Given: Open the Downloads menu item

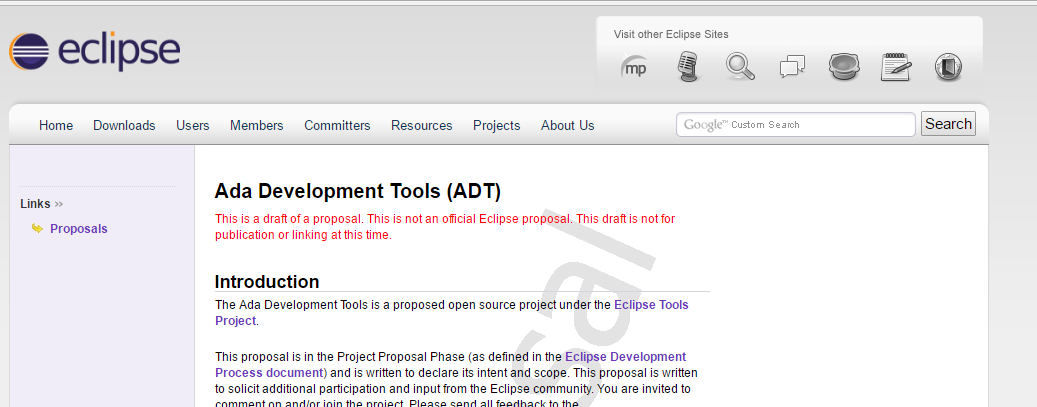Looking at the screenshot, I should tap(124, 126).
